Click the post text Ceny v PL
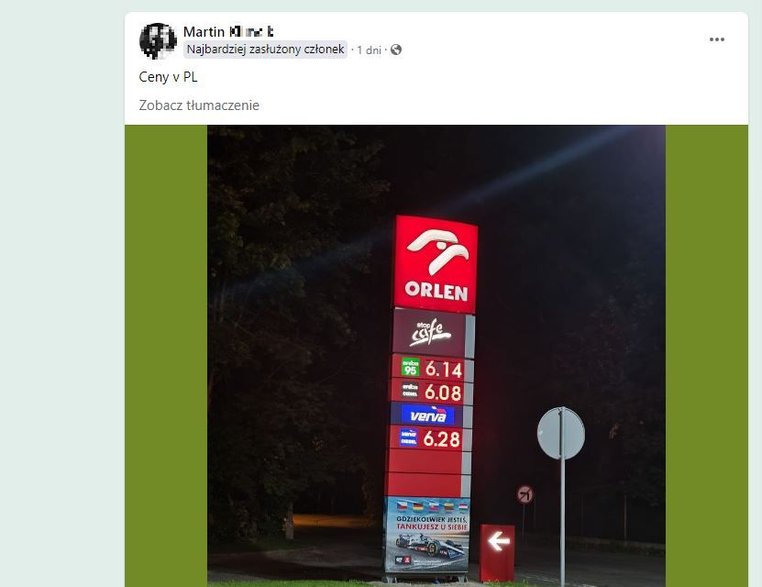 click(168, 77)
